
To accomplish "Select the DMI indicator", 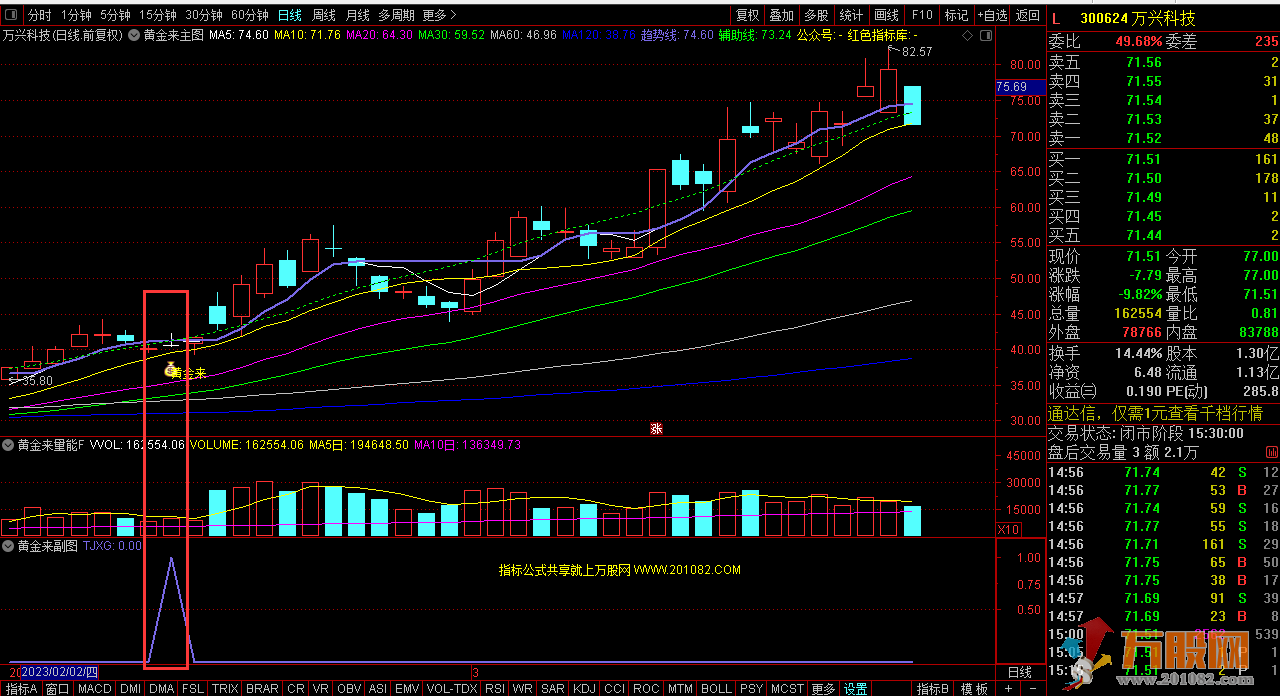I will pos(130,689).
